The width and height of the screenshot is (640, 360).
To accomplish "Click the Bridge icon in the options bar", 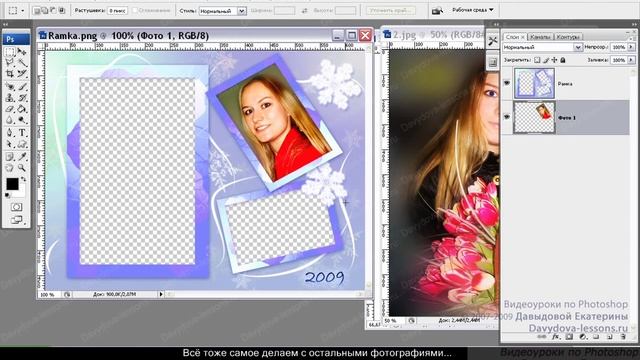I will tap(437, 10).
